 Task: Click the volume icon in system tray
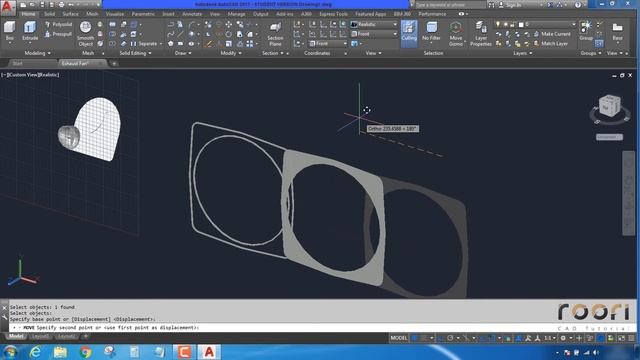pos(596,352)
